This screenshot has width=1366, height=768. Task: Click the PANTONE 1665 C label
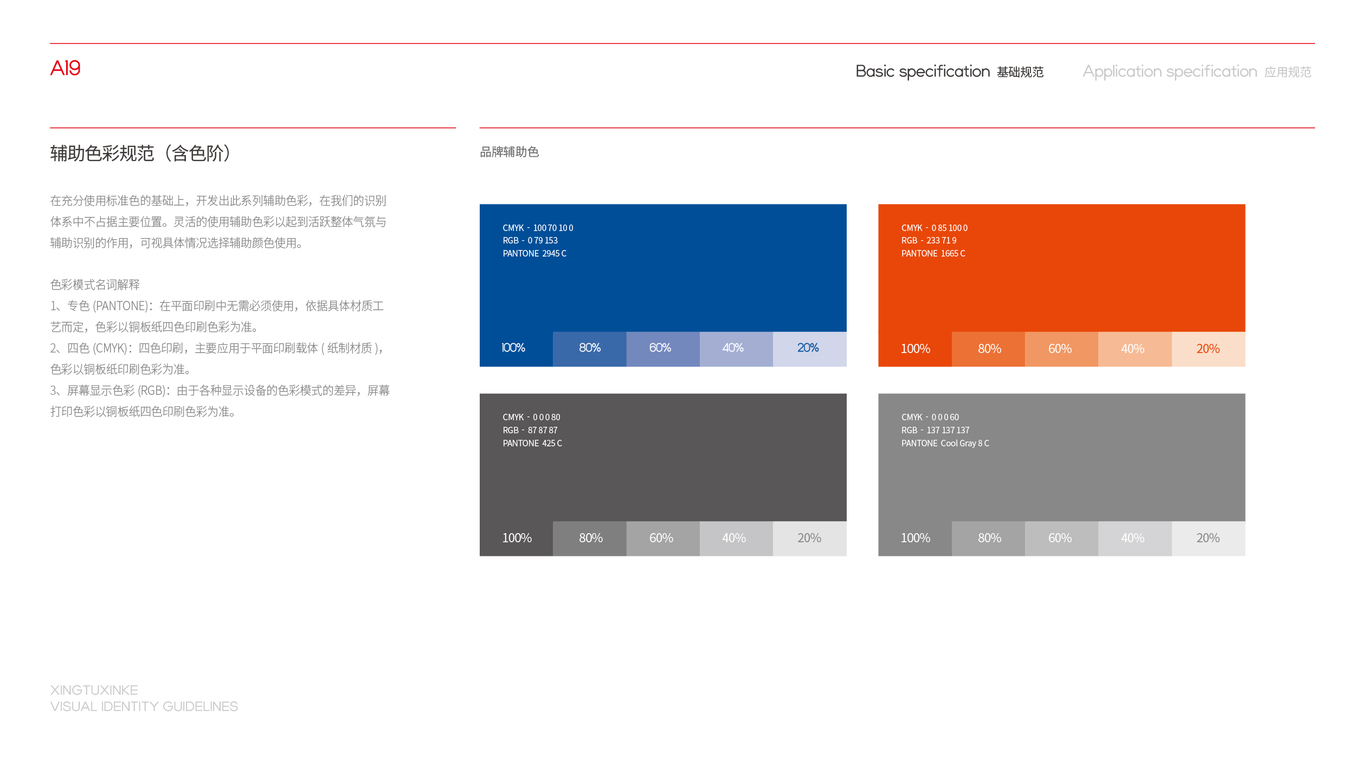pyautogui.click(x=933, y=254)
